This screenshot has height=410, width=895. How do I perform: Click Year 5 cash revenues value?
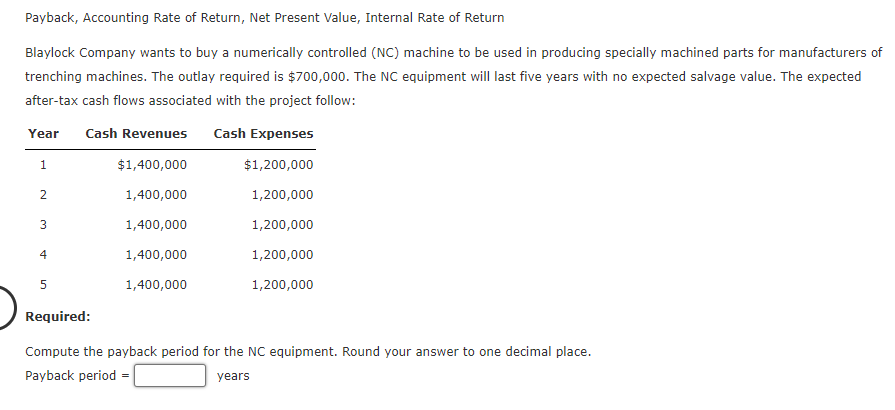click(156, 285)
